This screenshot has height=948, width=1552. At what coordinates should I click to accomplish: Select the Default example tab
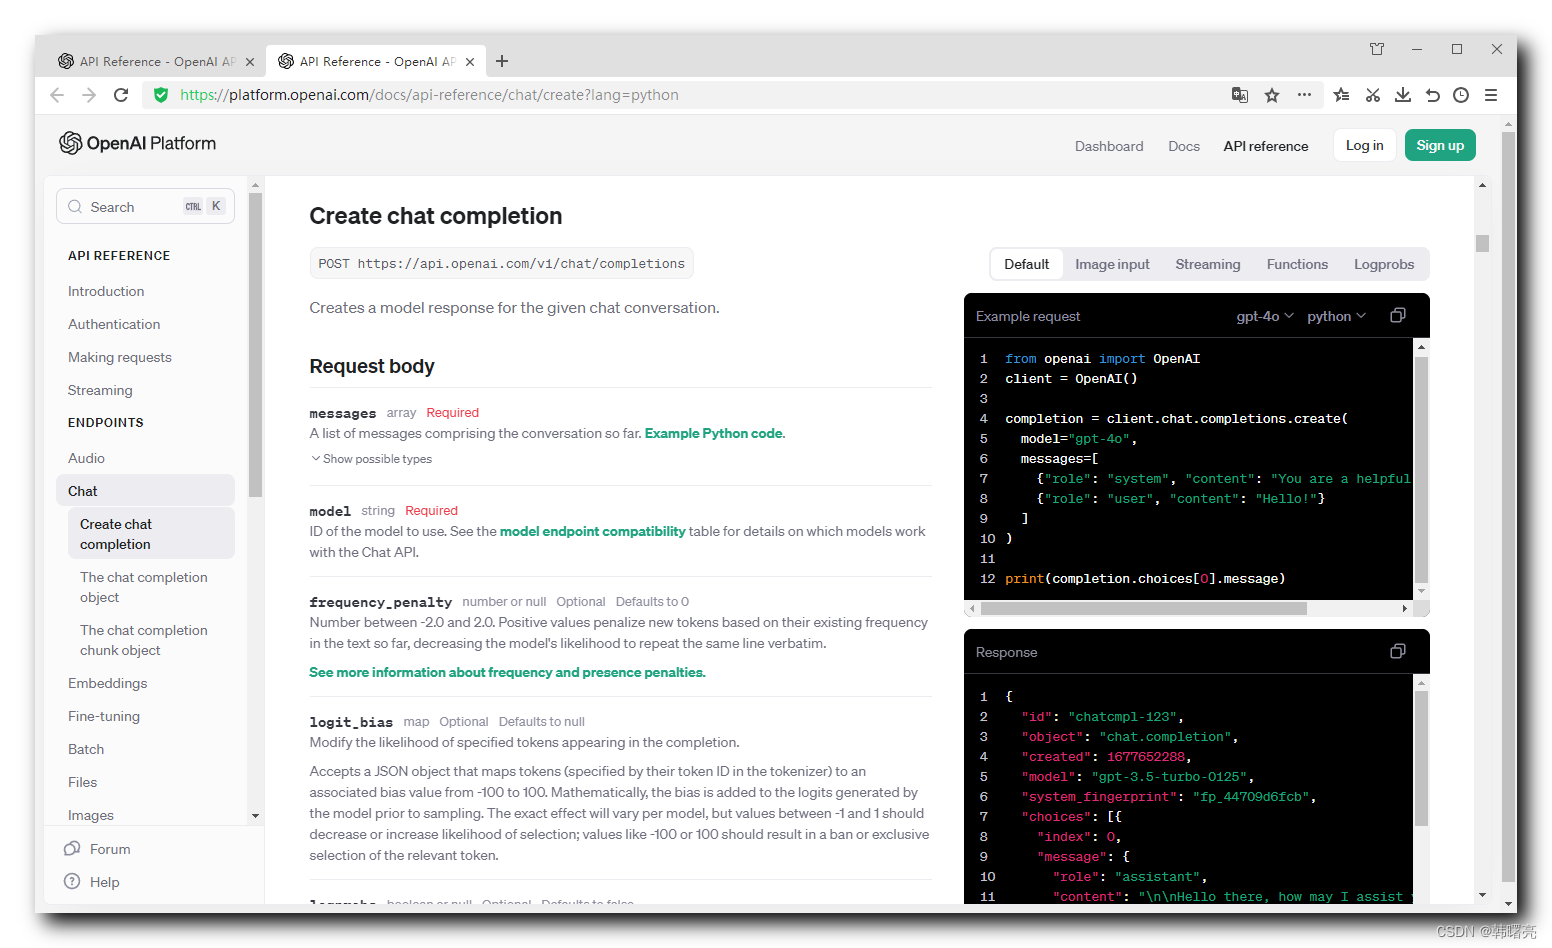tap(1026, 264)
